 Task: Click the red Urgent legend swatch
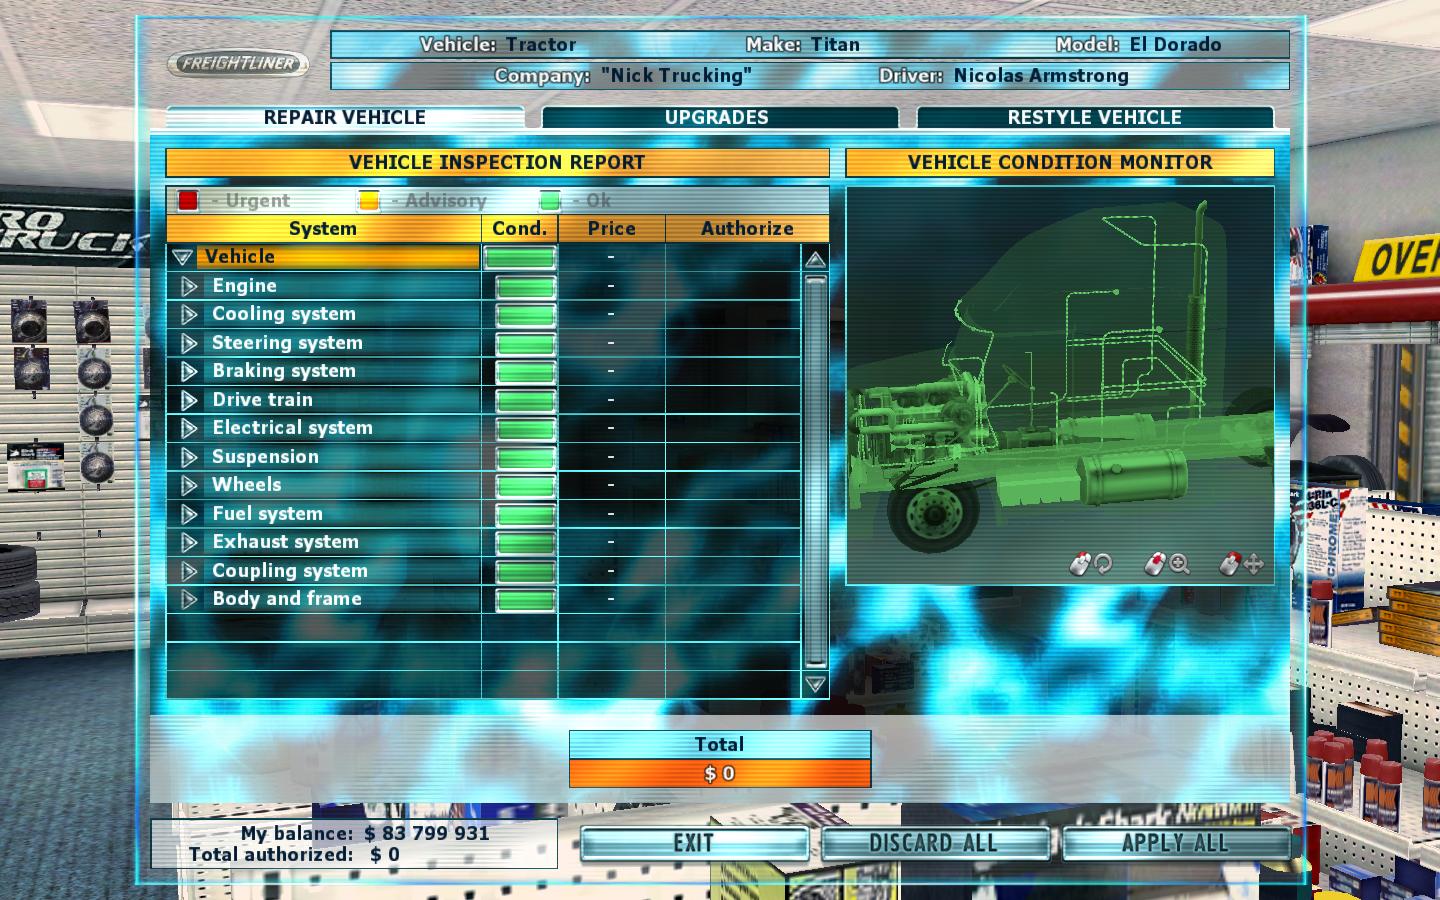pyautogui.click(x=188, y=201)
